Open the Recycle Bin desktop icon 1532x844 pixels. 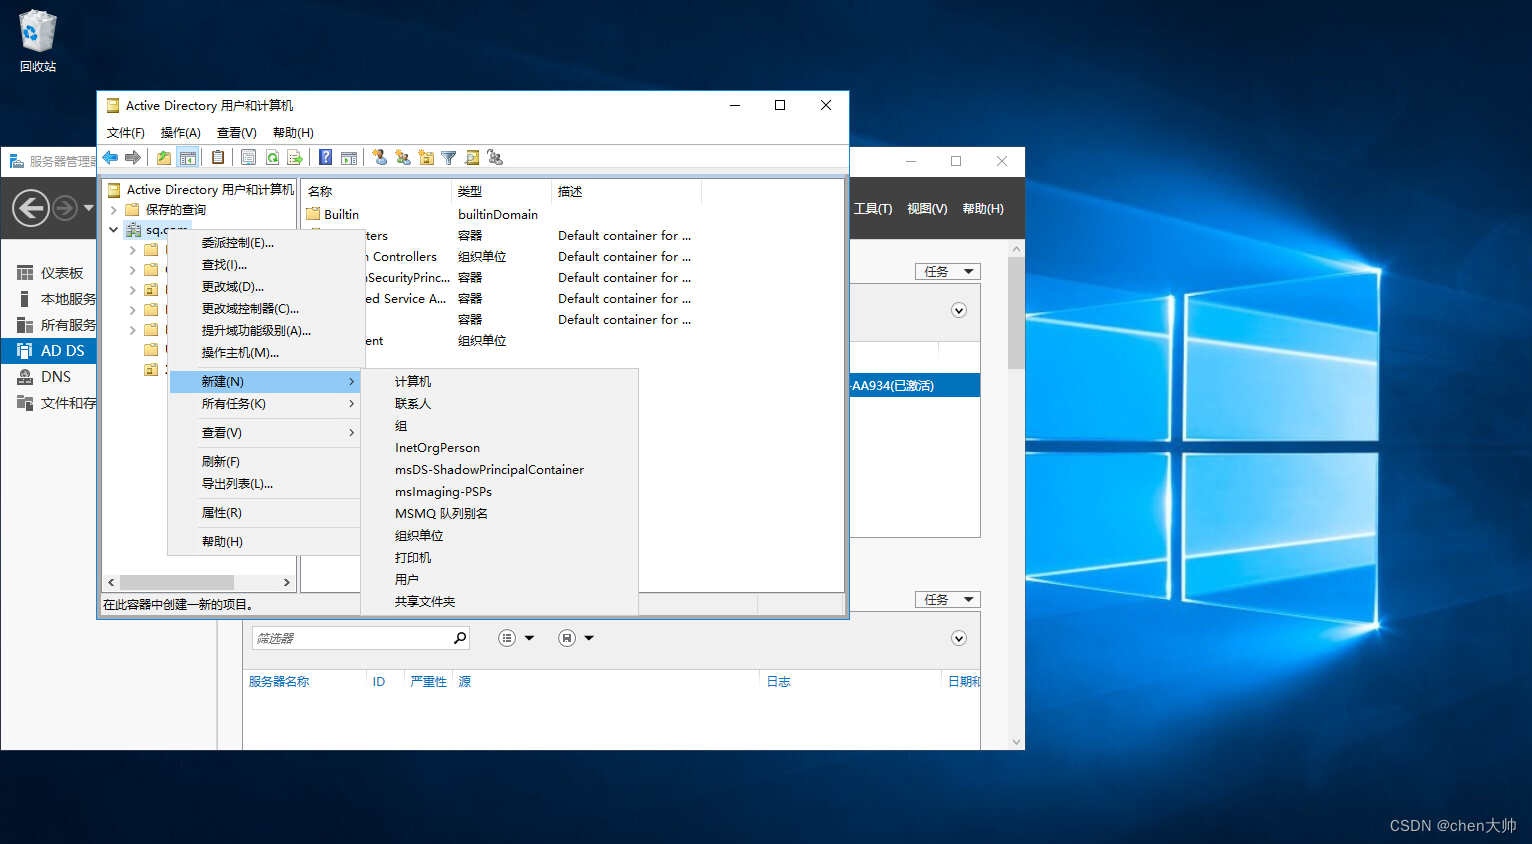click(x=38, y=41)
